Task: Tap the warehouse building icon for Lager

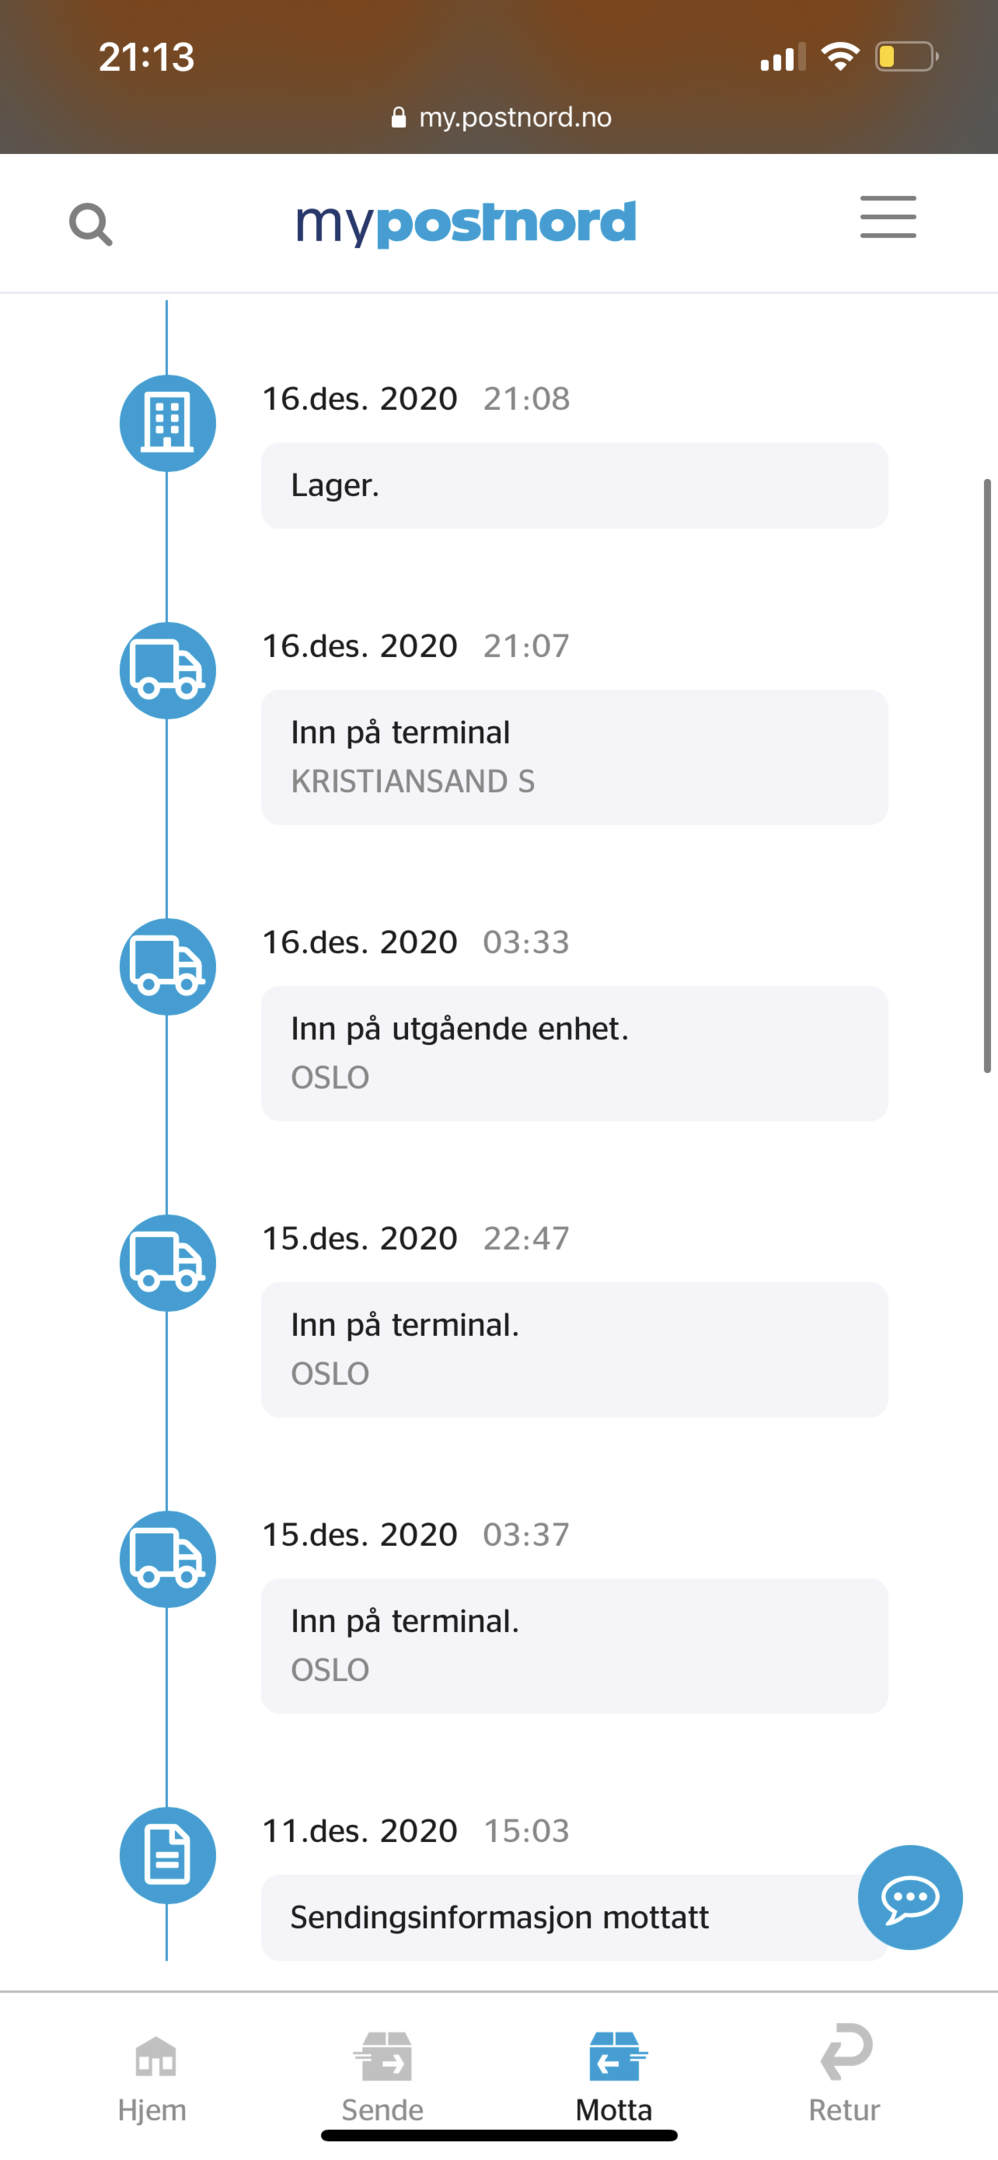Action: tap(168, 423)
